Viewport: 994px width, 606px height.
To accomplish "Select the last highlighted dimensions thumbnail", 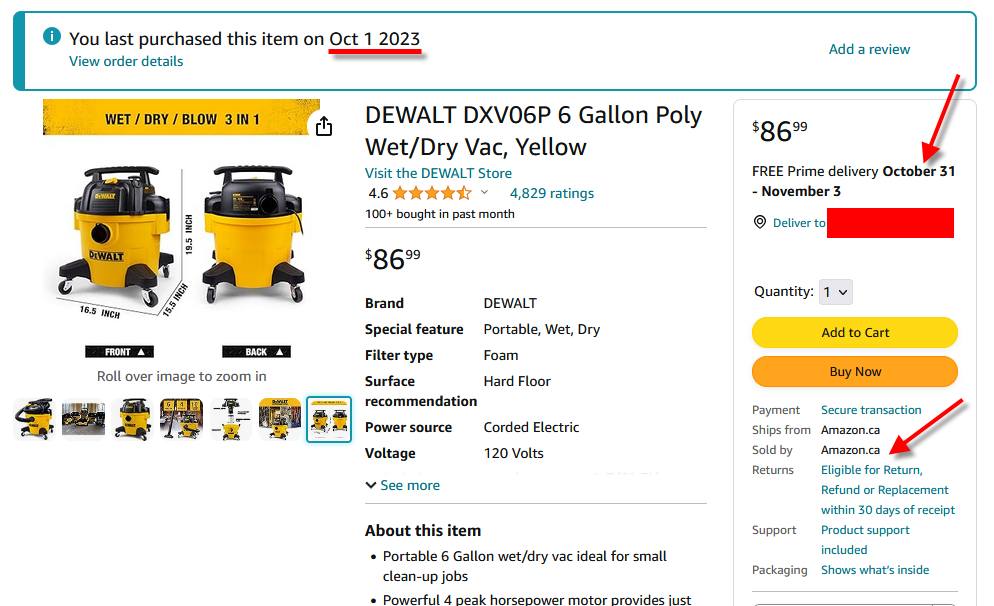I will [x=328, y=419].
